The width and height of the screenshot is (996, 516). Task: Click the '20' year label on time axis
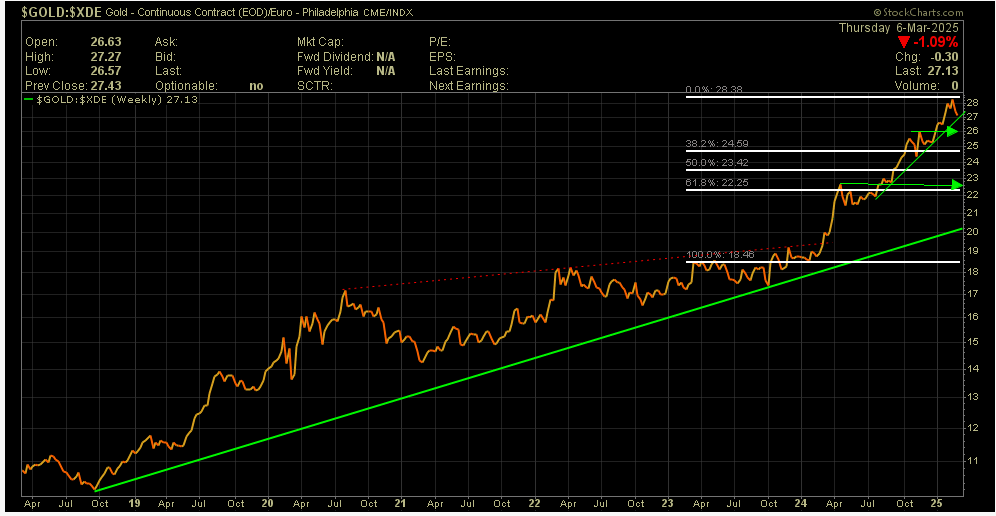point(267,502)
